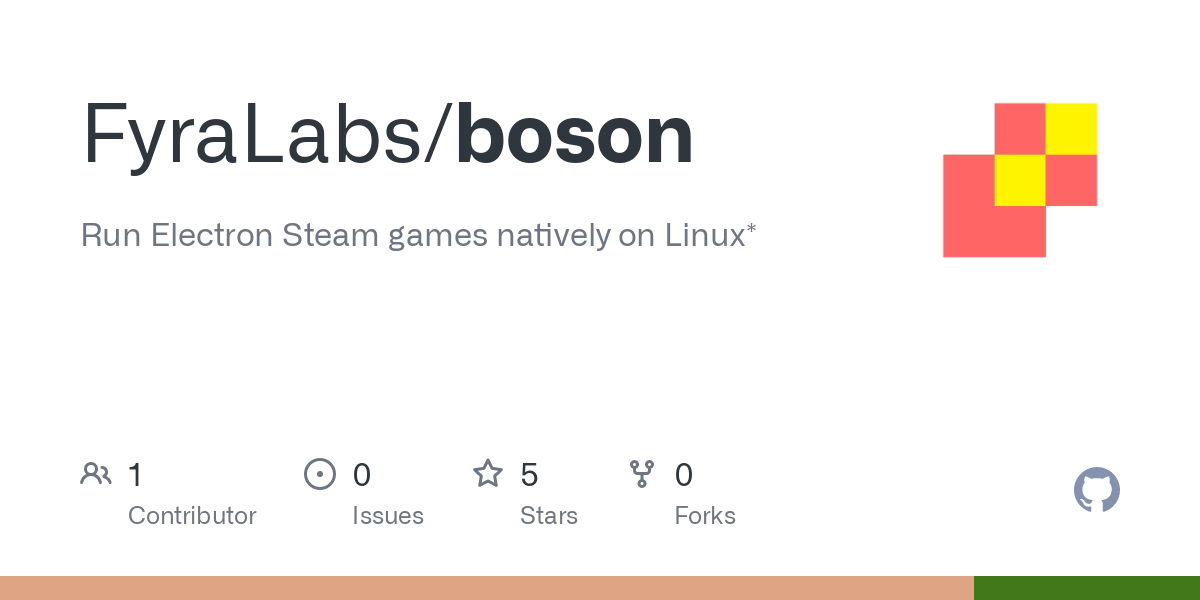1200x600 pixels.
Task: Click the Issues label
Action: [x=388, y=516]
